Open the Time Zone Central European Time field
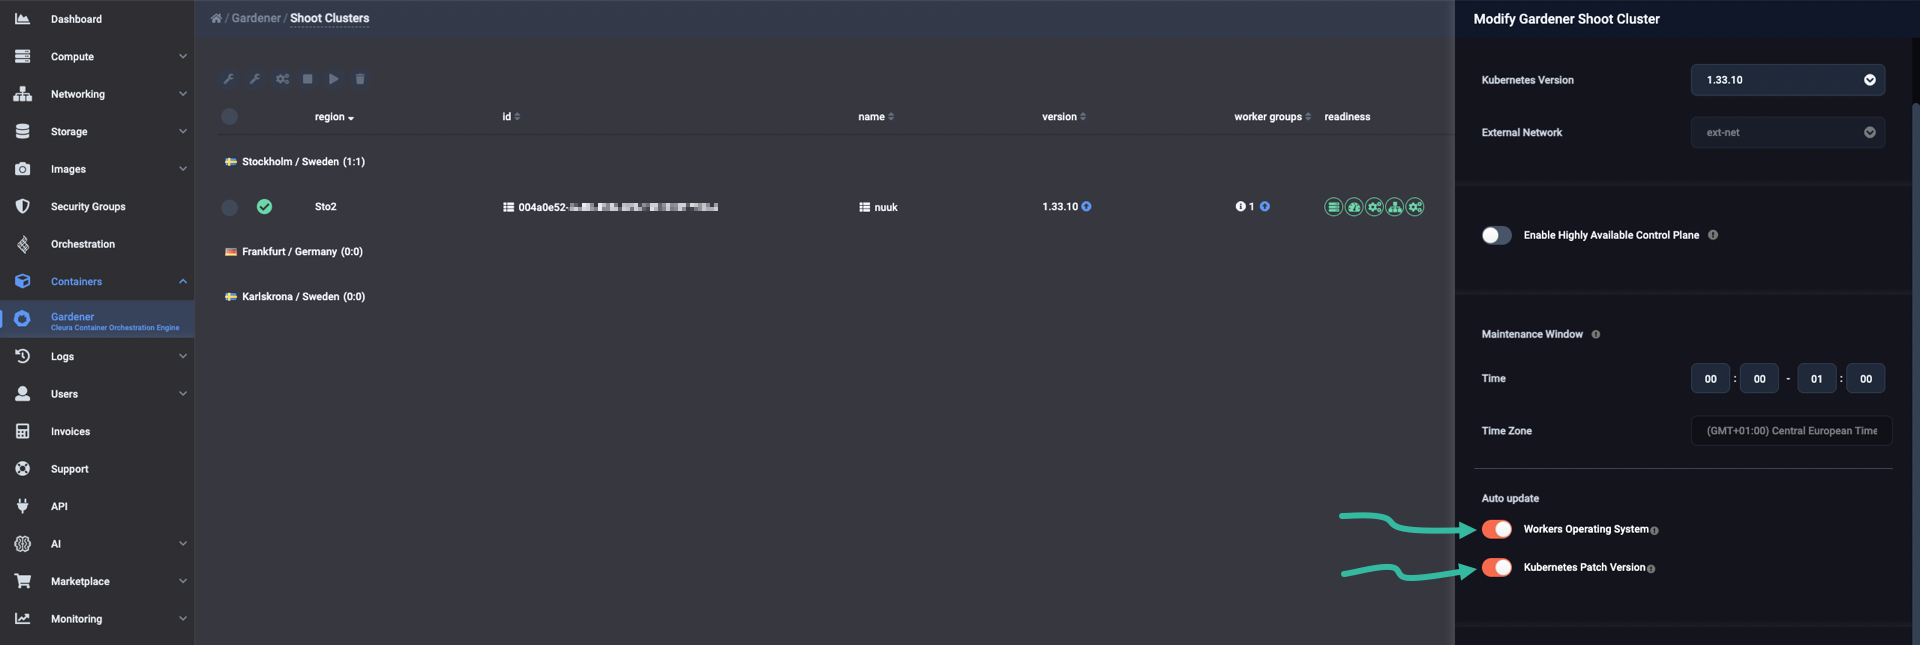Screen dimensions: 1920x645 (1791, 431)
